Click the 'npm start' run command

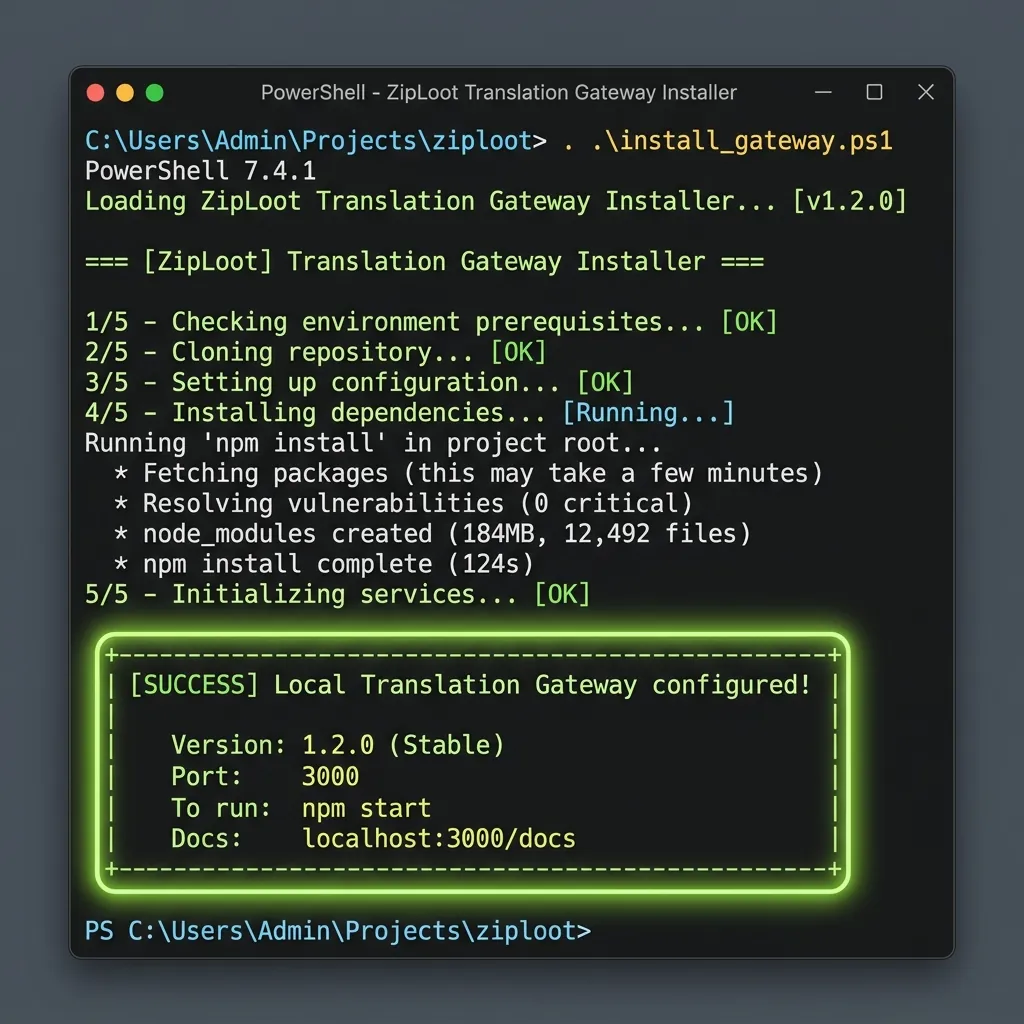(366, 808)
